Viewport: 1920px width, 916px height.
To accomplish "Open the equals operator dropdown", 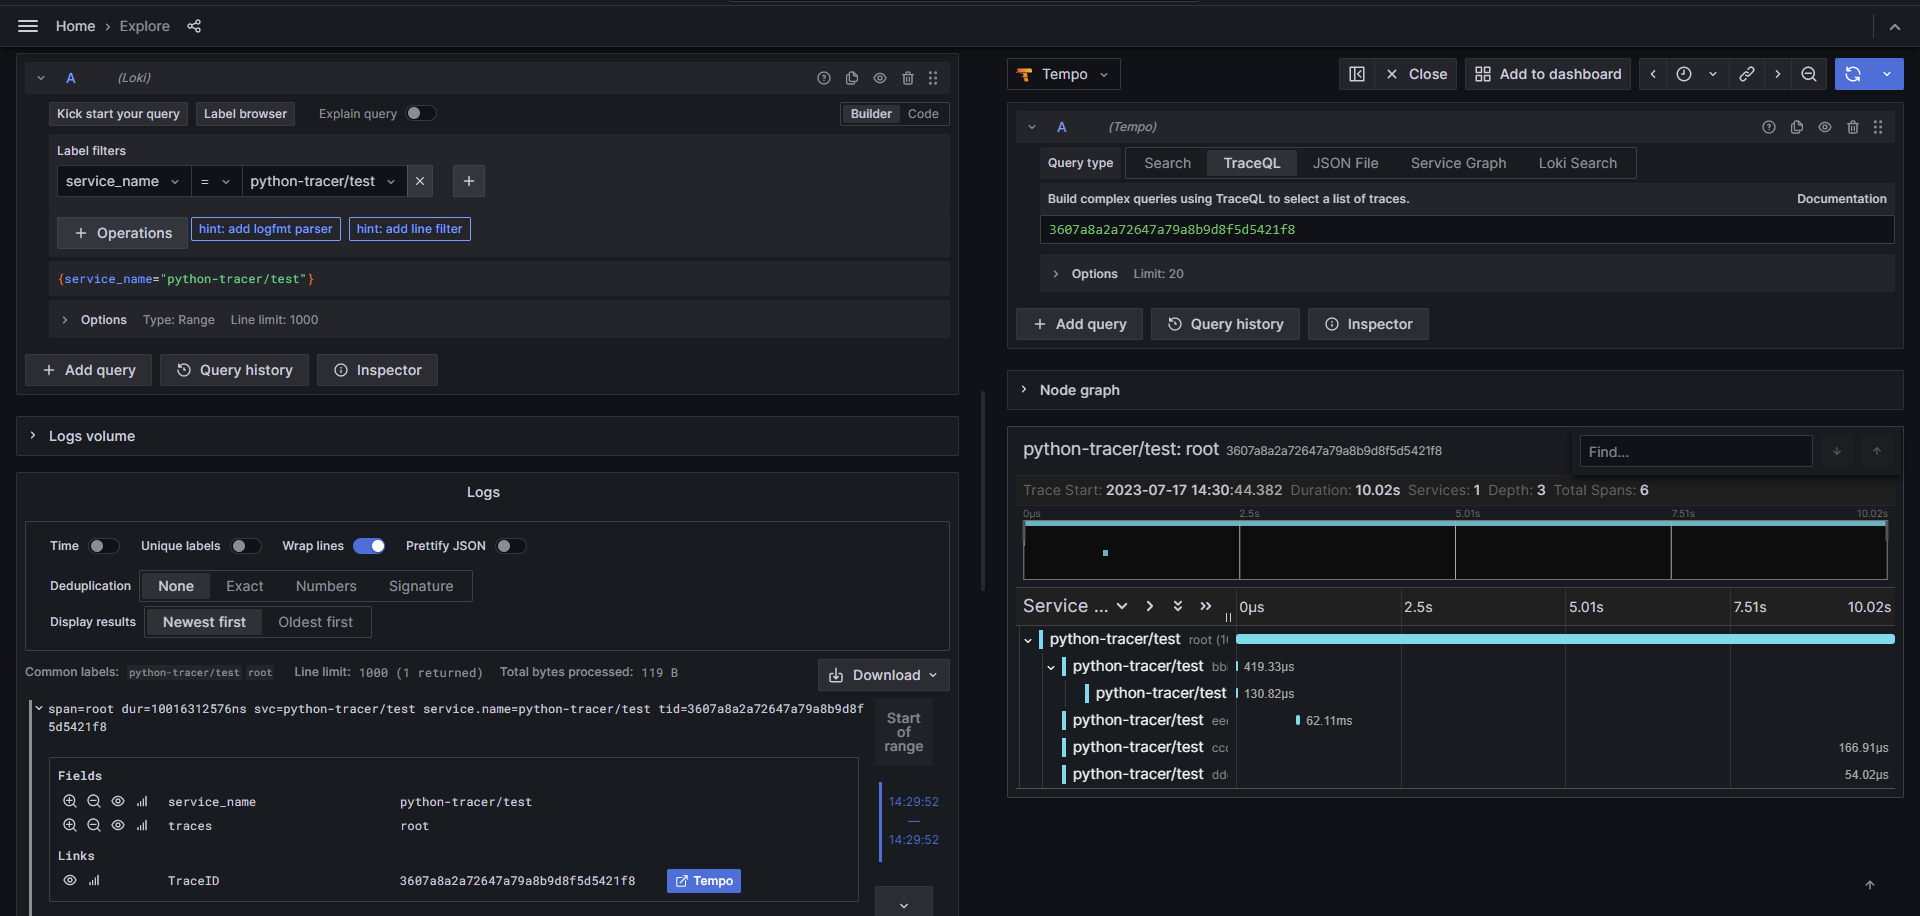I will coord(215,181).
